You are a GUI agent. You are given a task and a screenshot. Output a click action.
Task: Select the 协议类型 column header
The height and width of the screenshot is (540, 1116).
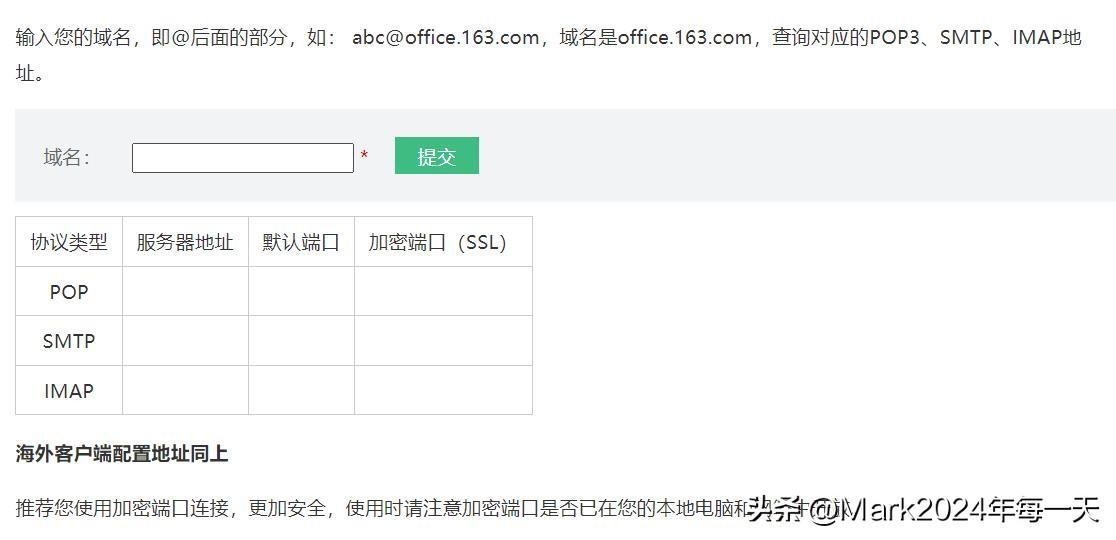(x=69, y=242)
